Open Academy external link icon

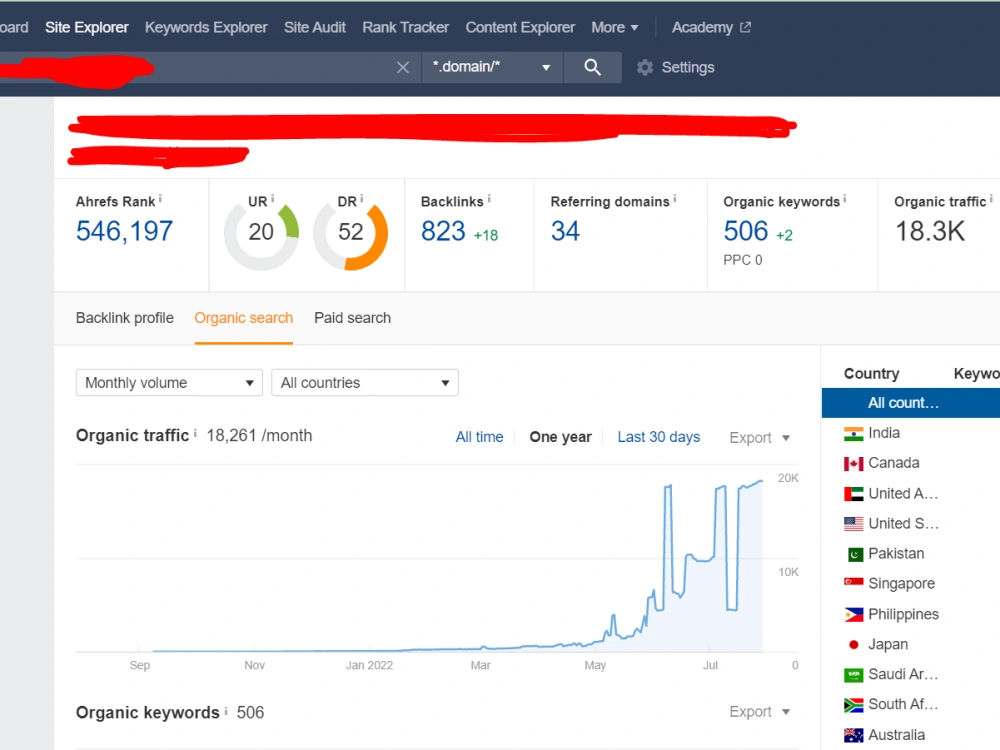click(746, 27)
